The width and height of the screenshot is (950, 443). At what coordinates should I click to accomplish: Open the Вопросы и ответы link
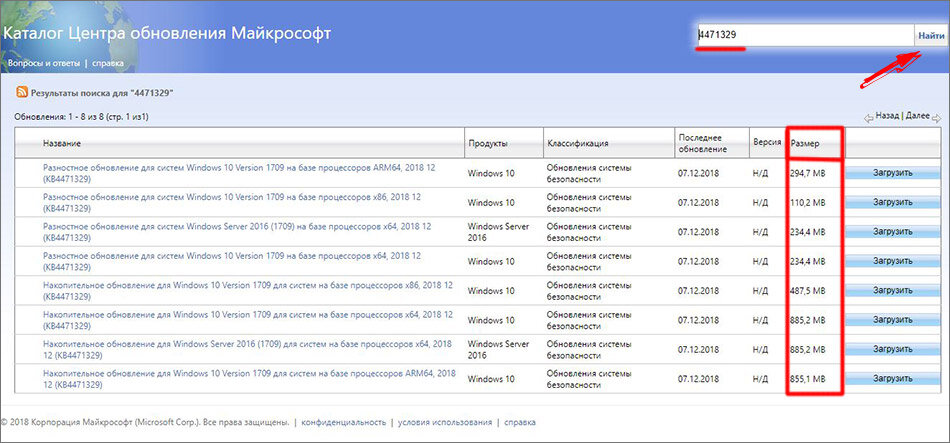pyautogui.click(x=44, y=63)
